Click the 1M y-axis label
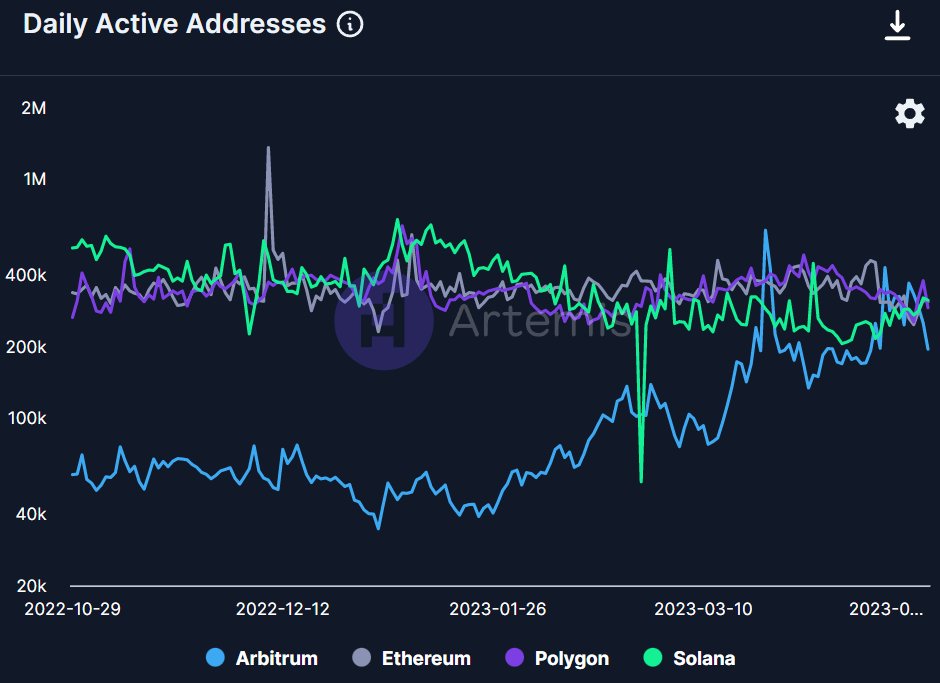 click(34, 179)
